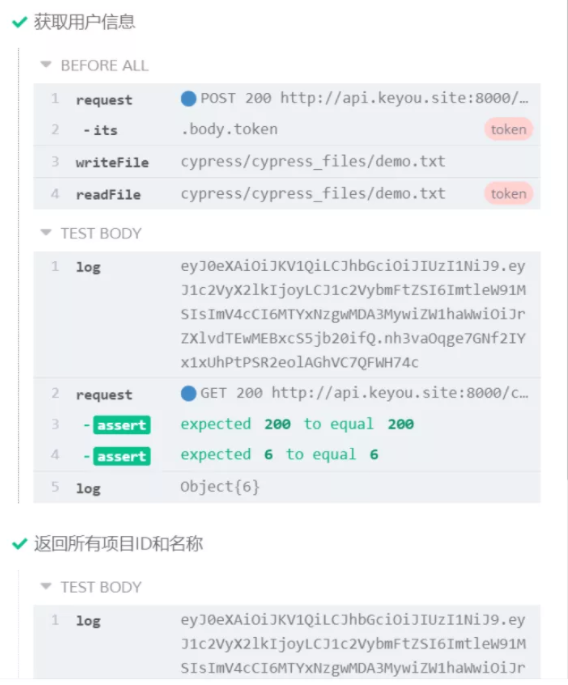
Task: Select the token alias badge on readFile row
Action: click(508, 194)
